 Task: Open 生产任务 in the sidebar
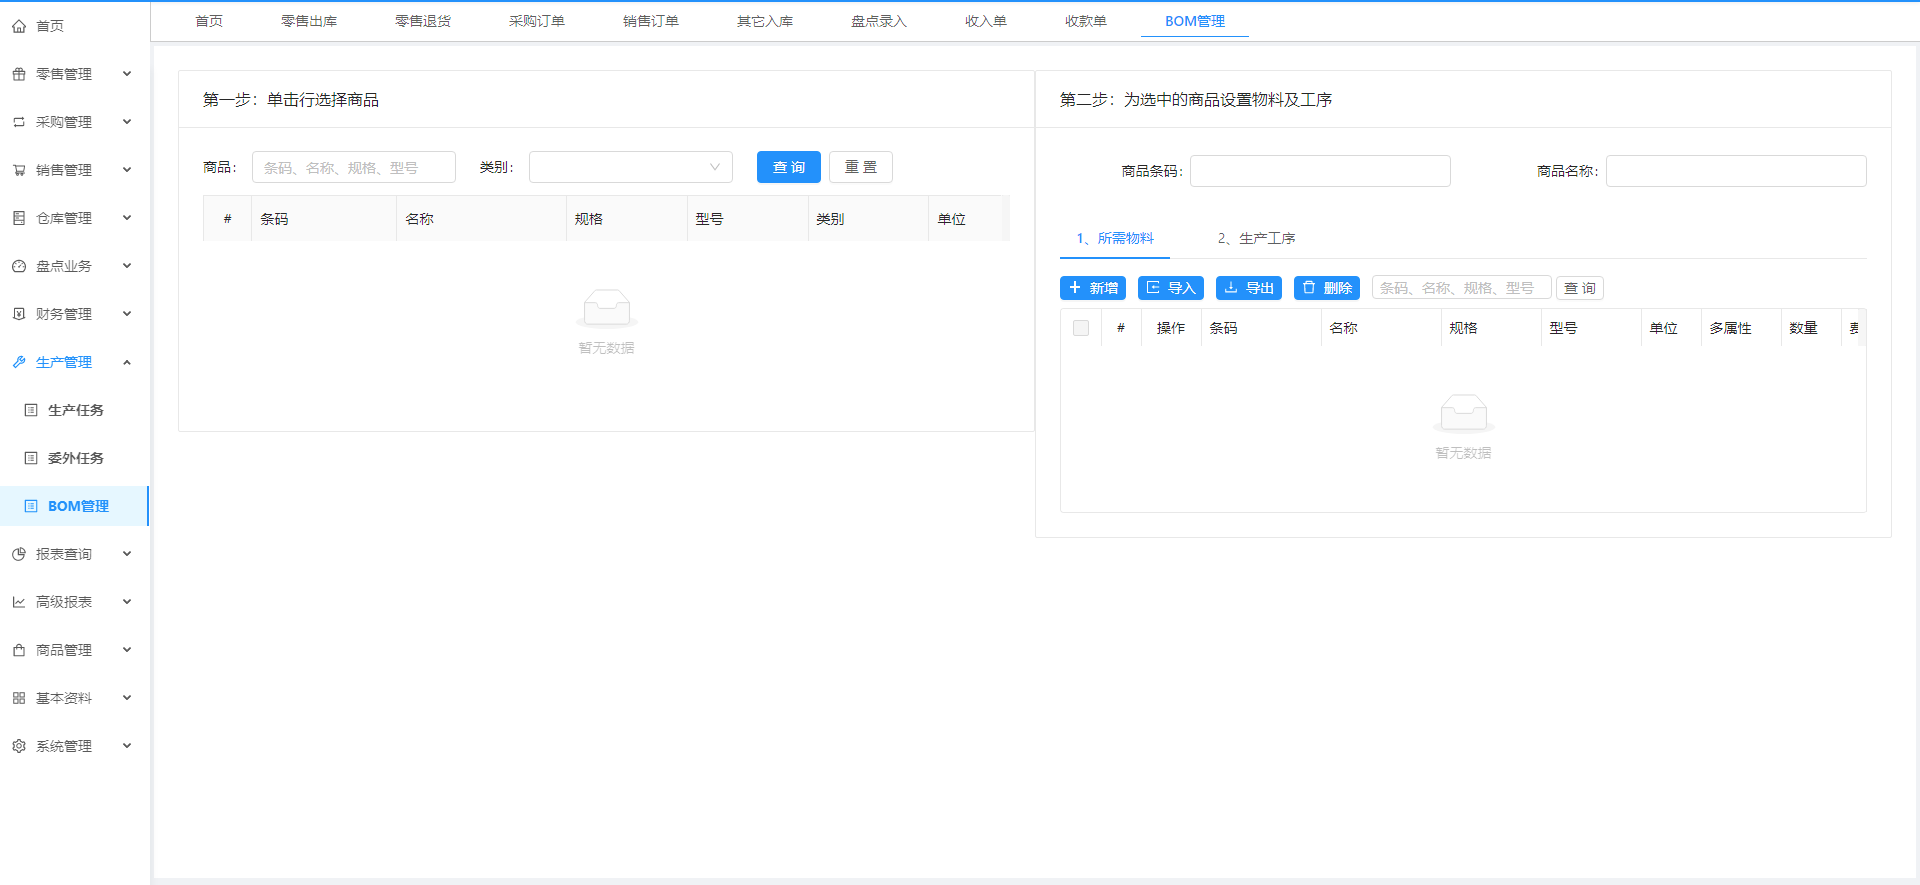coord(75,410)
